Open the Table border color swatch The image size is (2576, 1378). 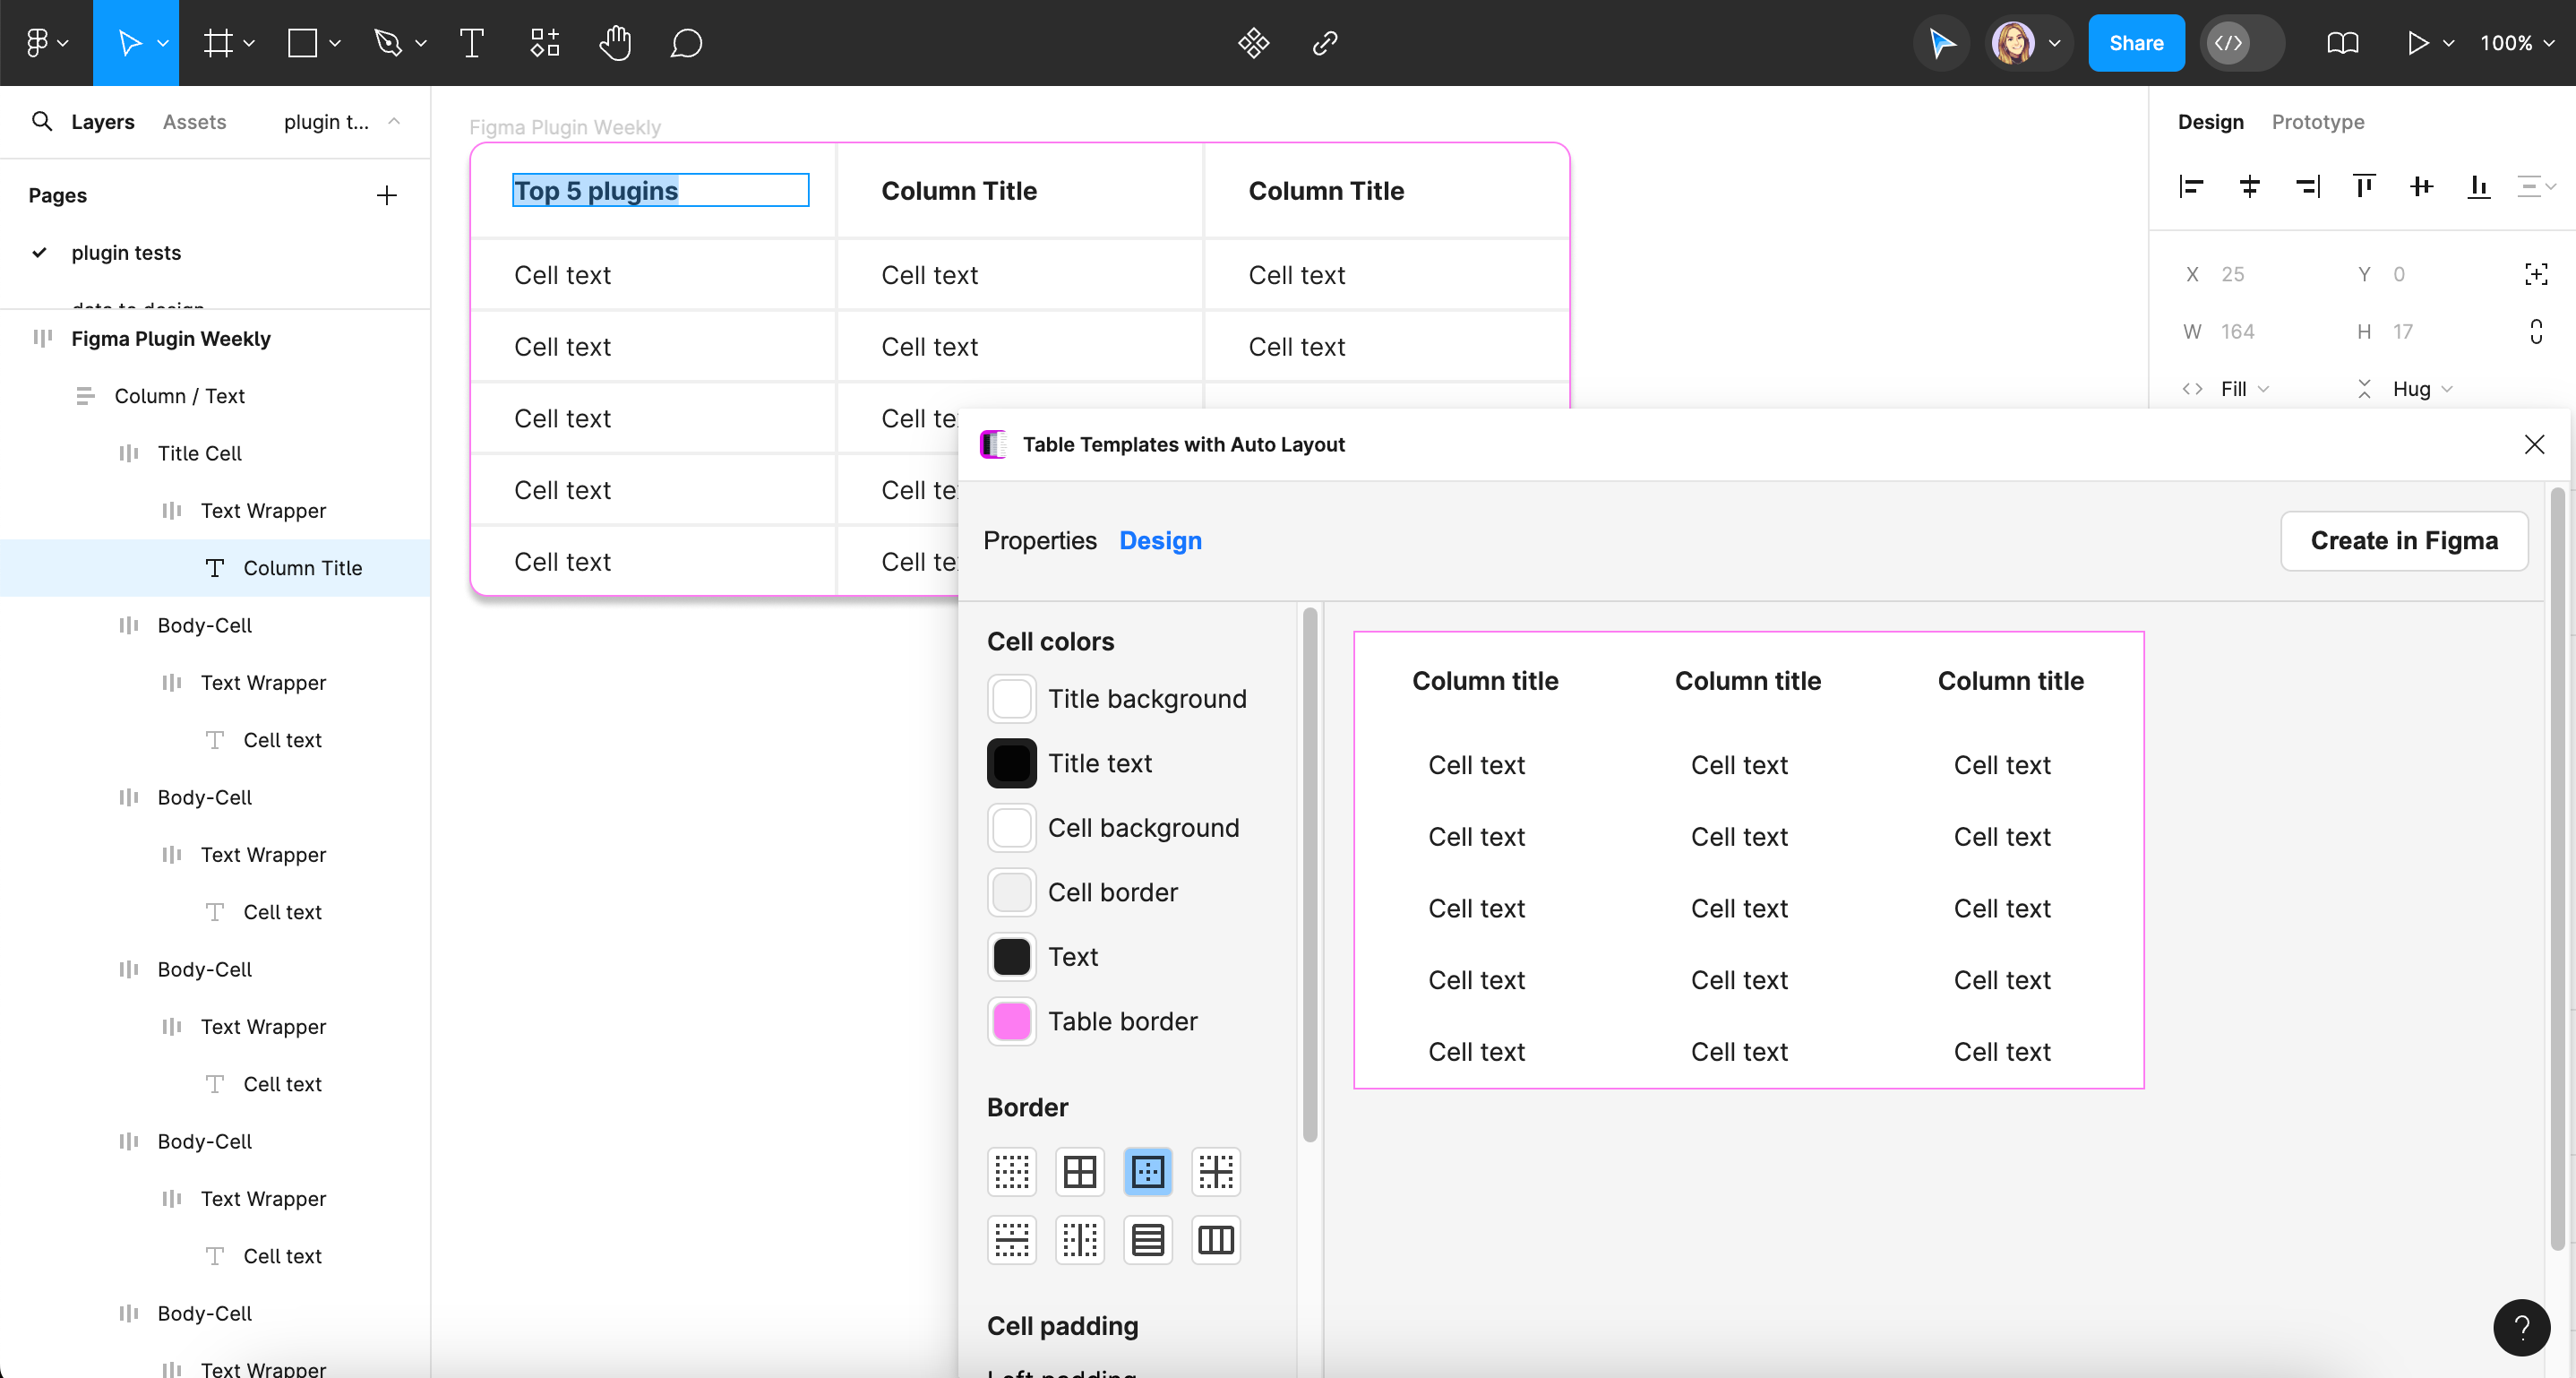tap(1011, 1021)
